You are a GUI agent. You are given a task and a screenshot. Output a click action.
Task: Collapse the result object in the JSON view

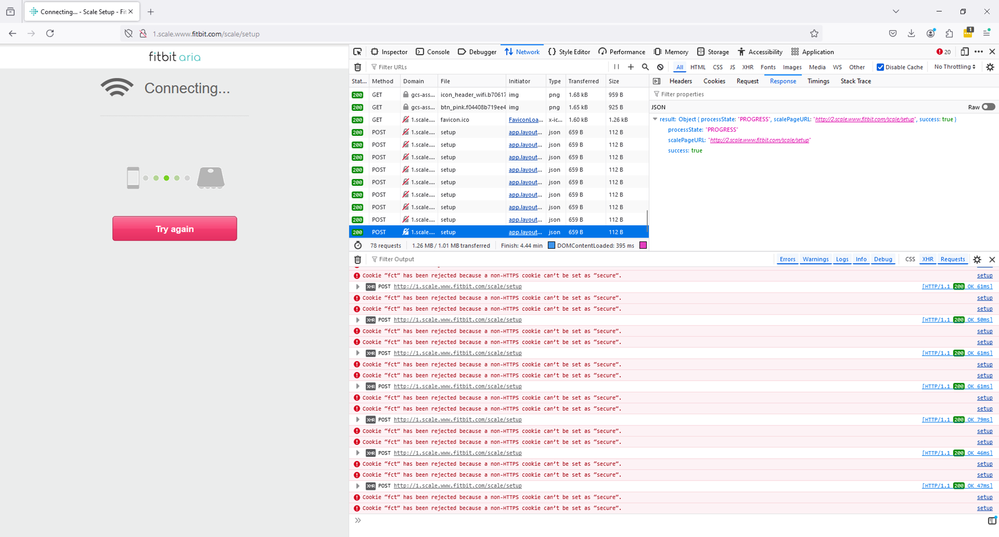point(655,119)
